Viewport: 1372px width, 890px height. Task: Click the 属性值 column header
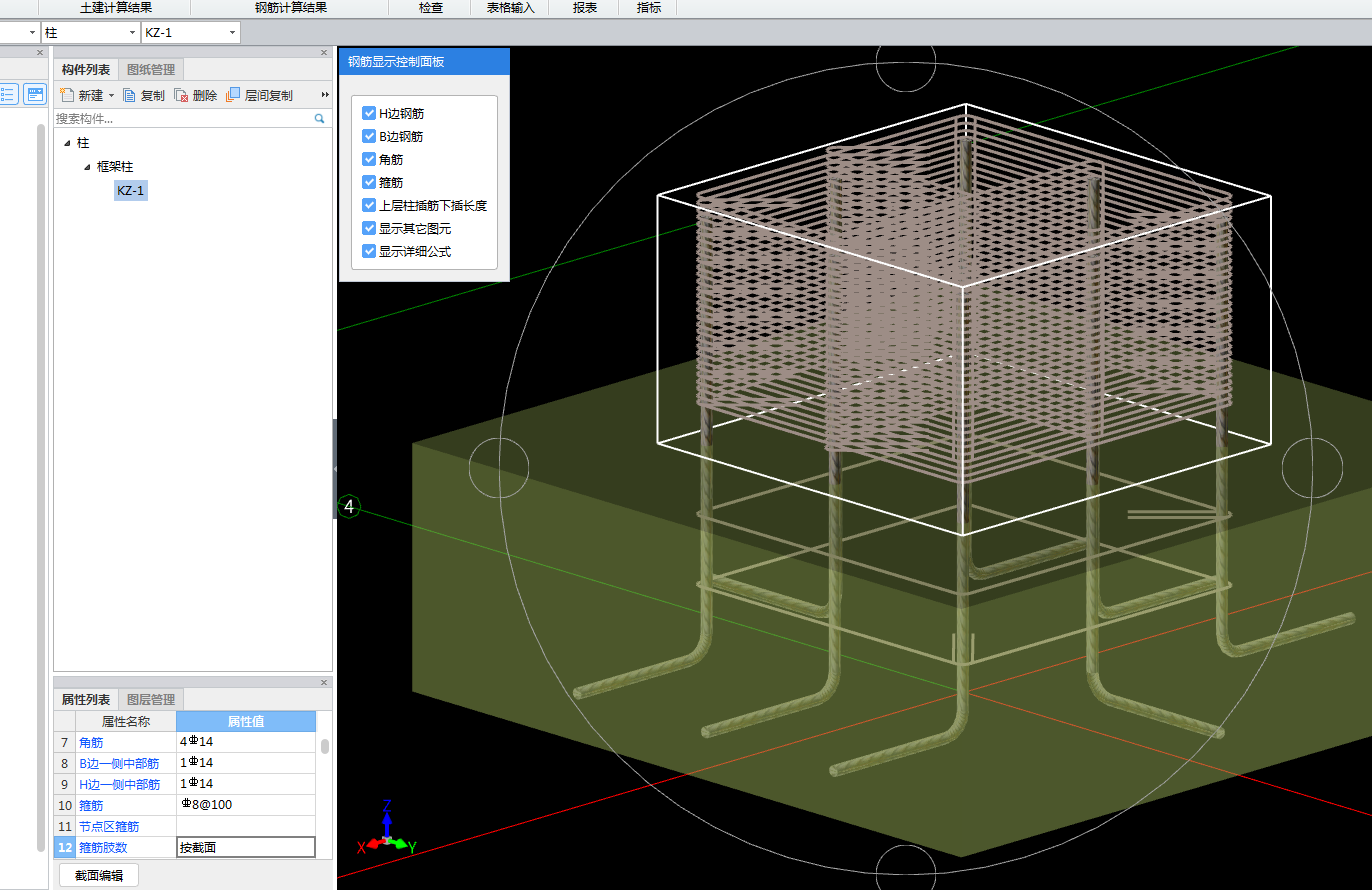(246, 721)
